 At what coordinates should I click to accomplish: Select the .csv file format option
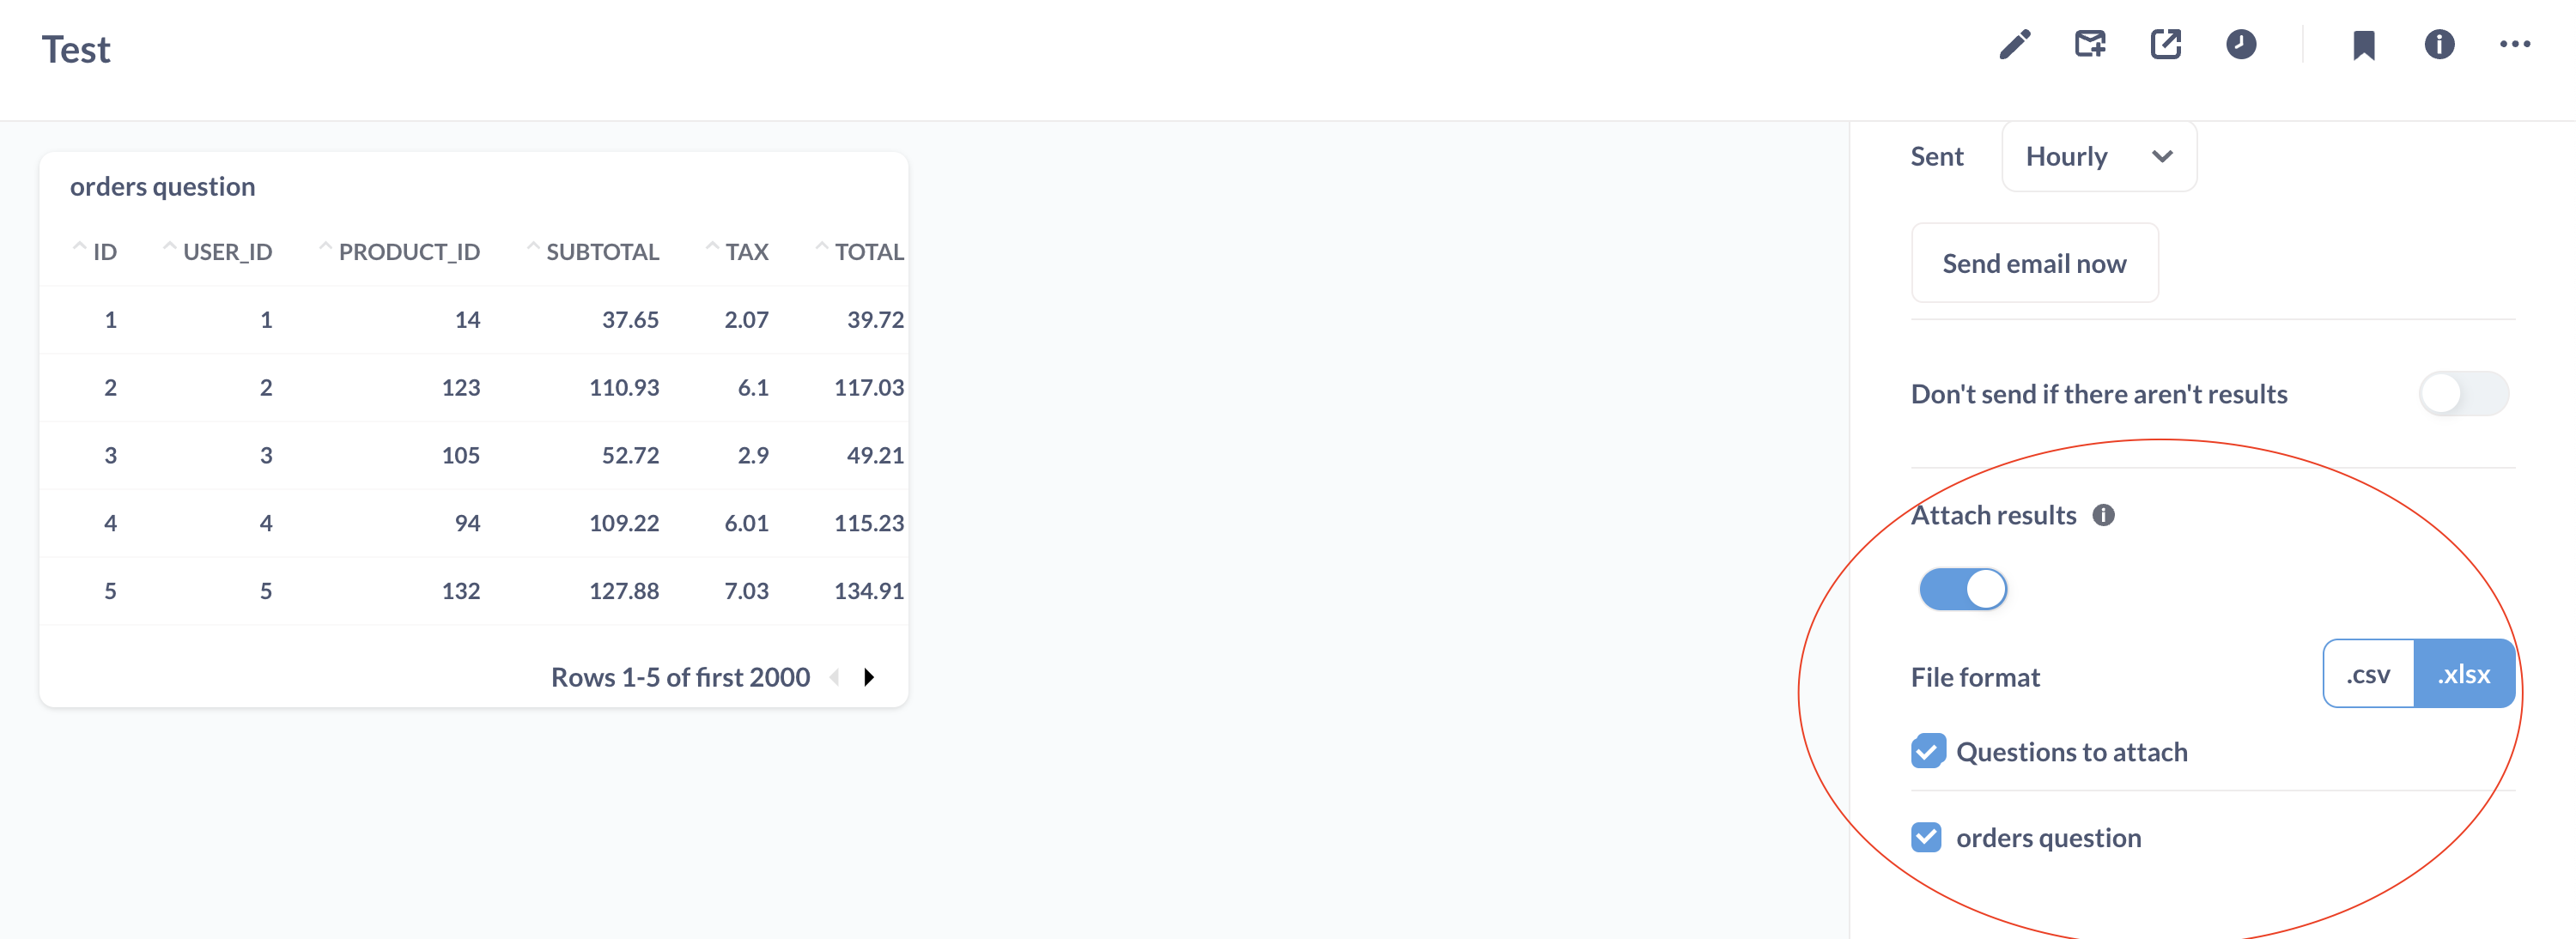(2368, 673)
